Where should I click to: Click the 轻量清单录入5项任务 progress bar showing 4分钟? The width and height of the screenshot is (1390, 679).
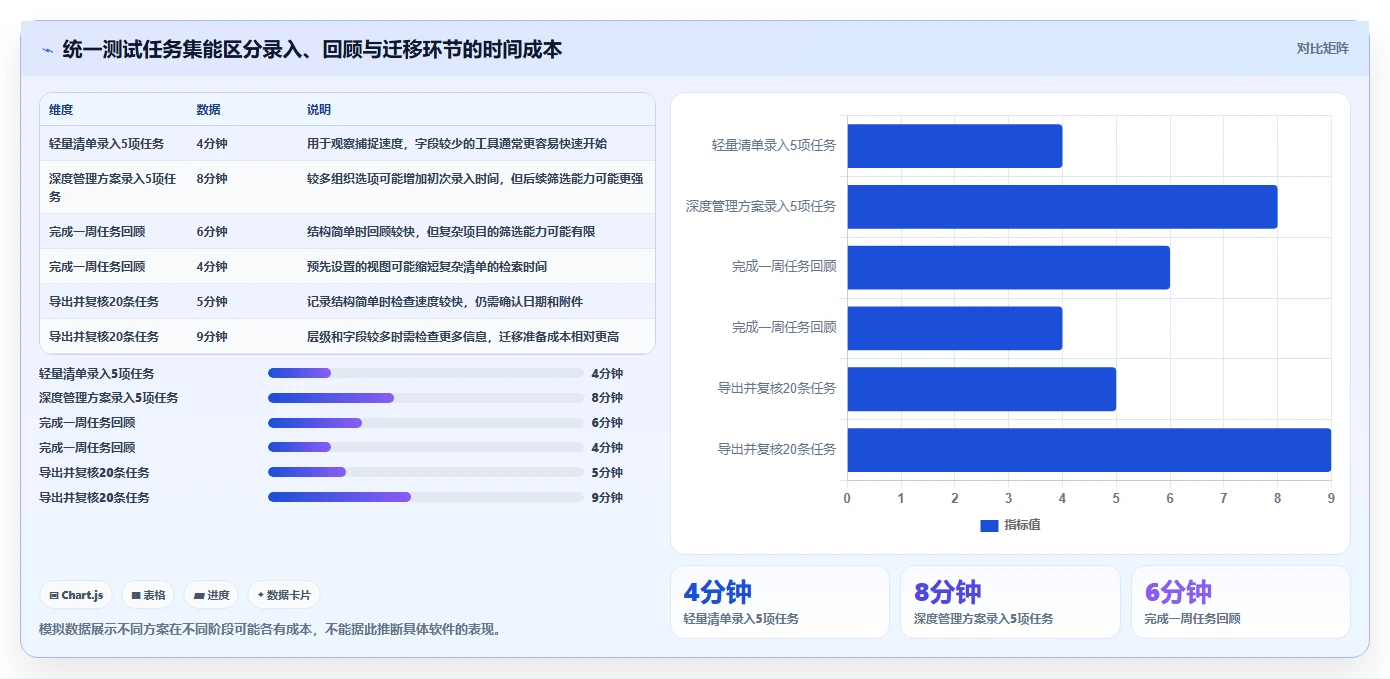(425, 373)
